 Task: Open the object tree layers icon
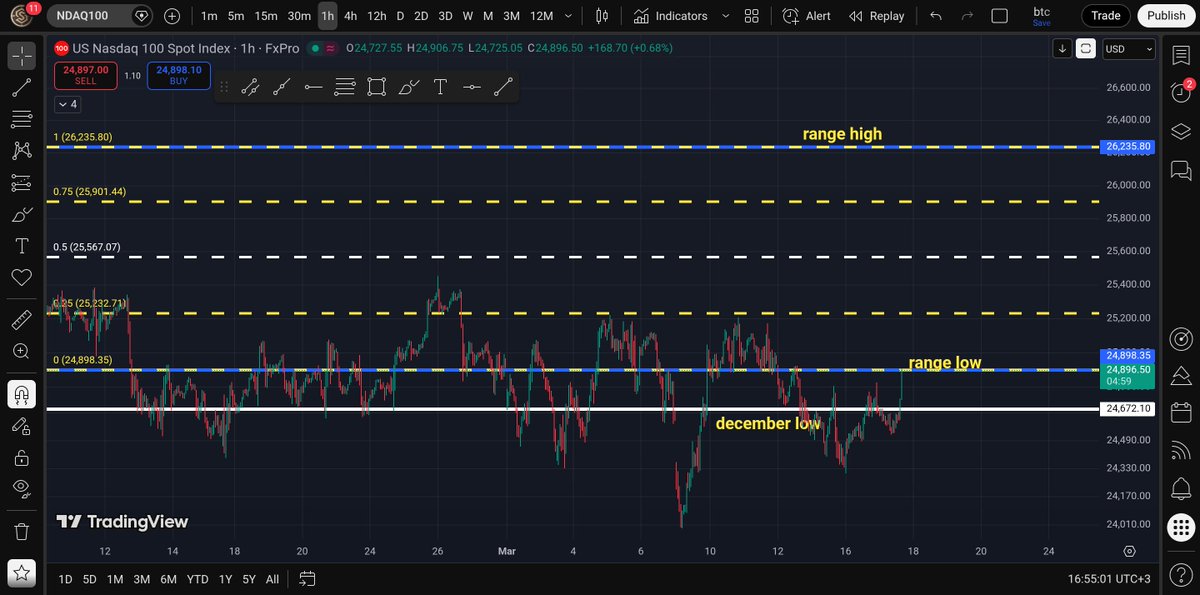click(1180, 132)
